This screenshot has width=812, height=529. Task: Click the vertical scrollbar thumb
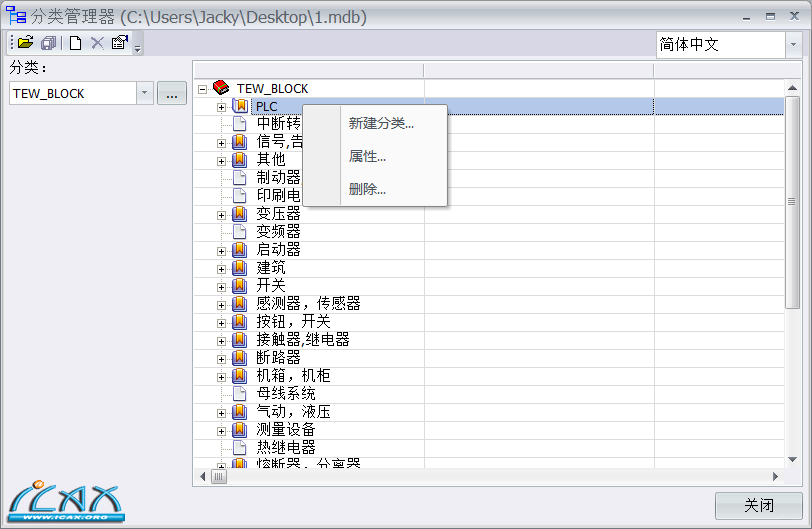(792, 202)
